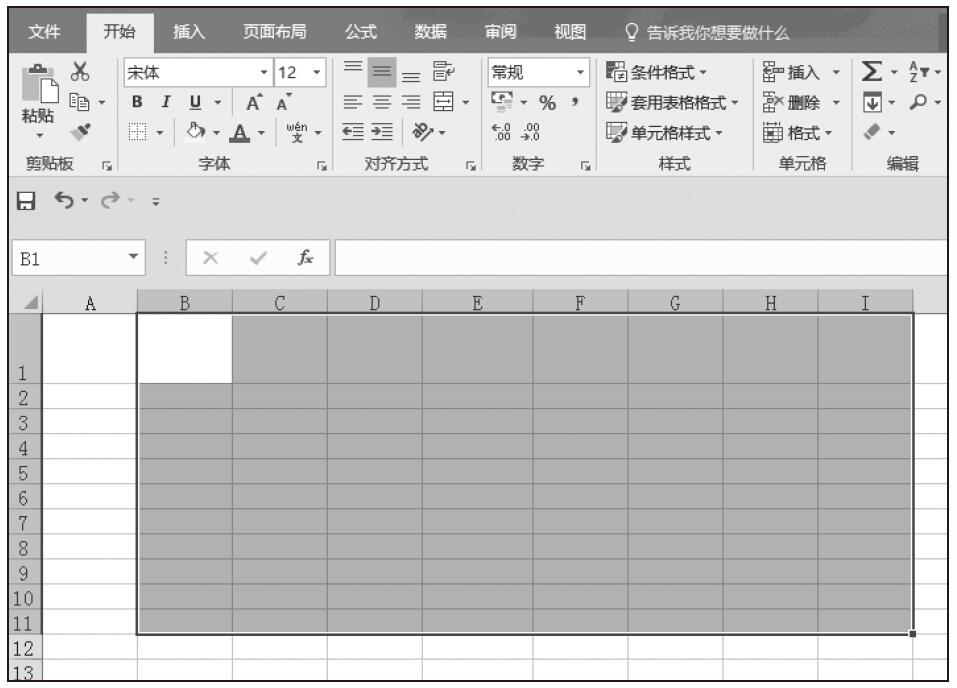The image size is (957, 688).
Task: Open the 公式 ribbon tab
Action: coord(361,33)
